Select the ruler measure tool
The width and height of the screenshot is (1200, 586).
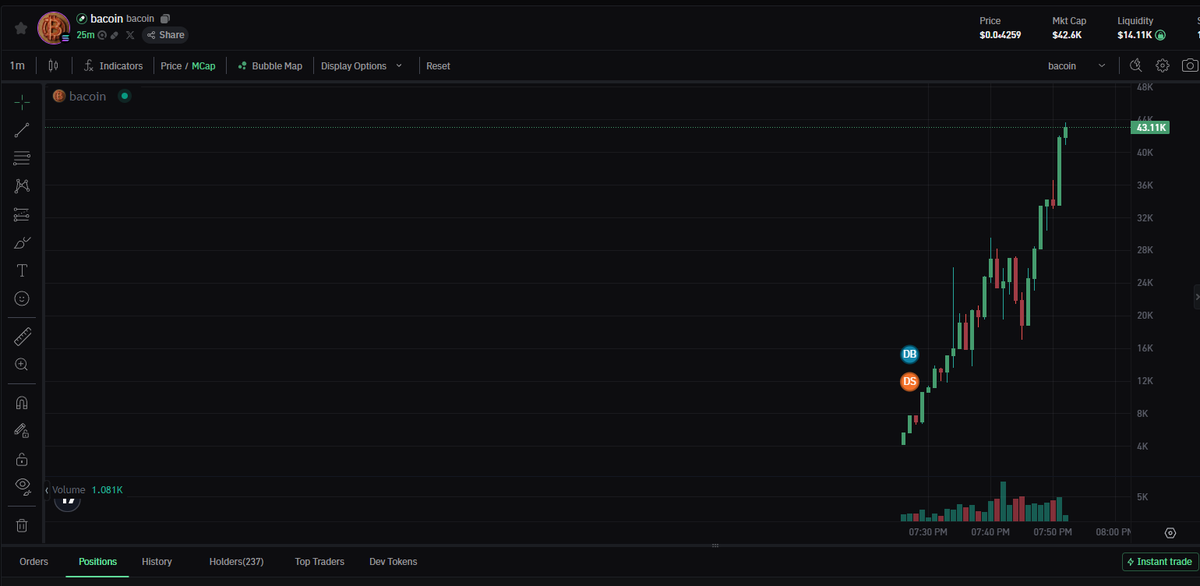22,336
